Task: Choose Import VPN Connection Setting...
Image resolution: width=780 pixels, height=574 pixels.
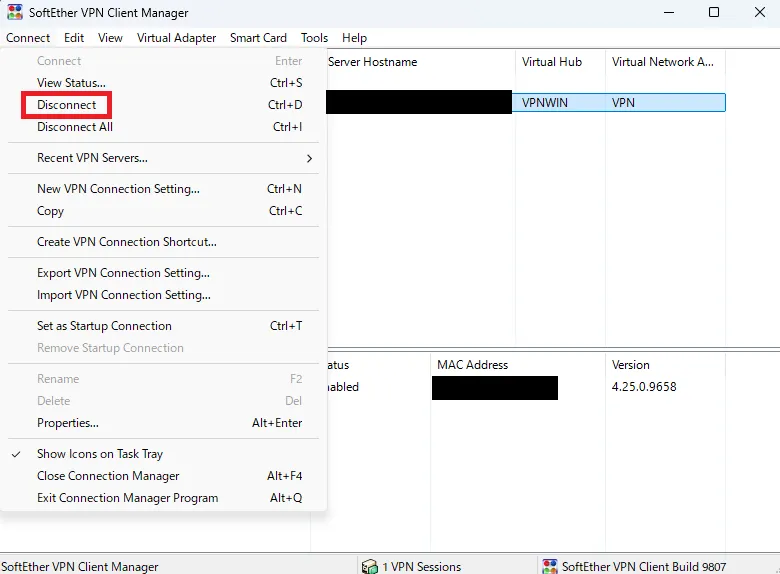Action: (x=164, y=295)
